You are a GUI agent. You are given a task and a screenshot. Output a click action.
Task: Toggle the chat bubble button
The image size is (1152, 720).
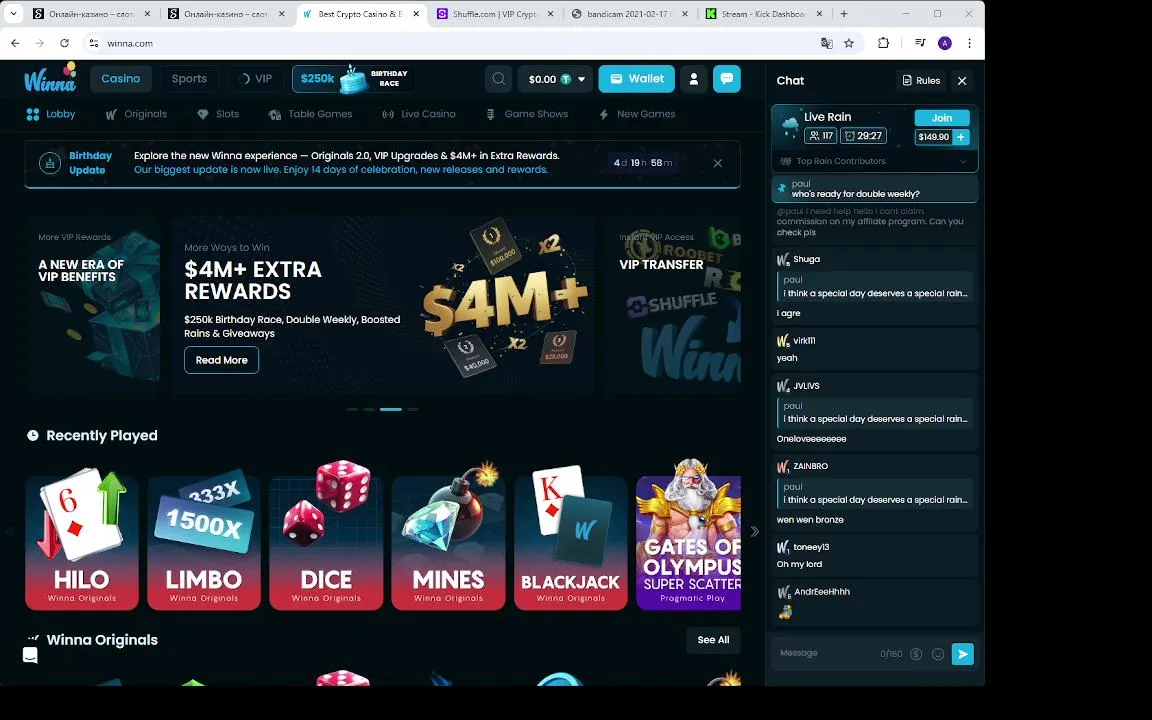[727, 79]
